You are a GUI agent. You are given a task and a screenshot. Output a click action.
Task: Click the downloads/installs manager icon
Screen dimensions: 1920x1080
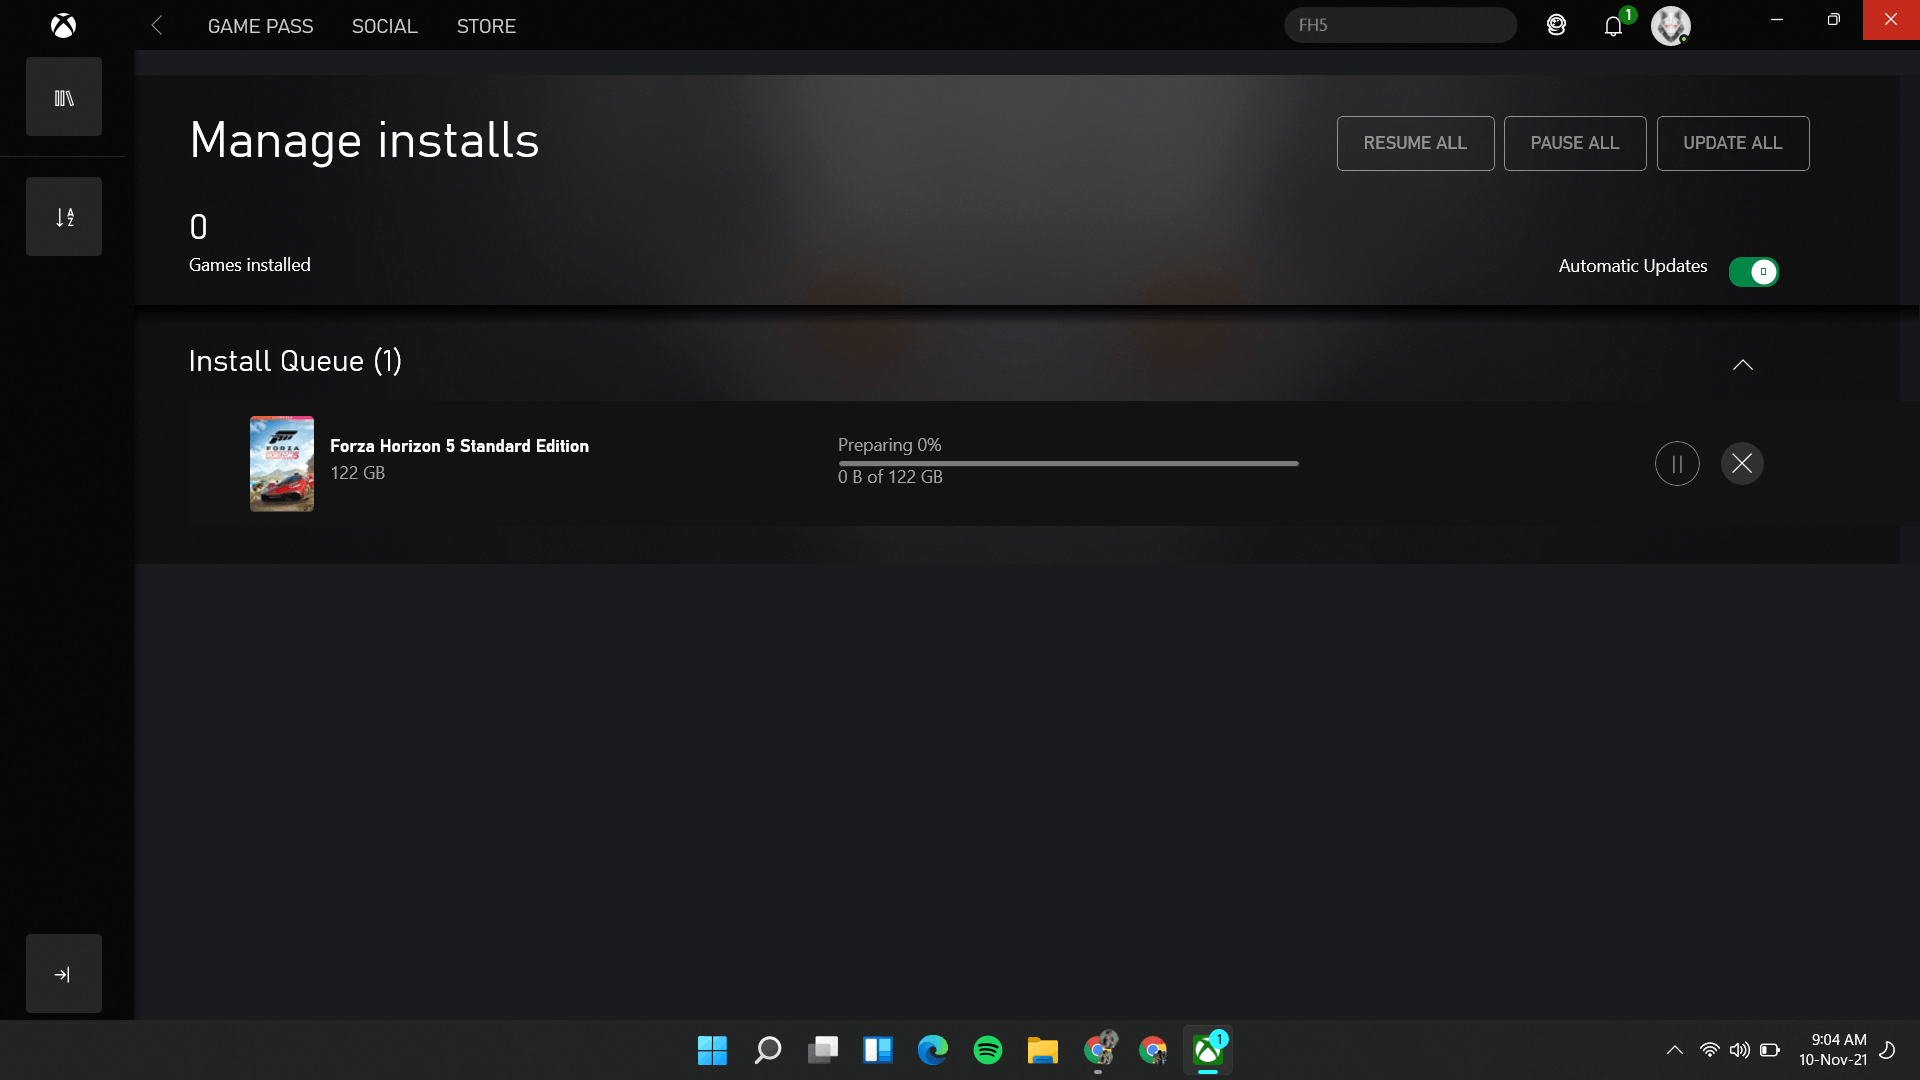tap(62, 216)
